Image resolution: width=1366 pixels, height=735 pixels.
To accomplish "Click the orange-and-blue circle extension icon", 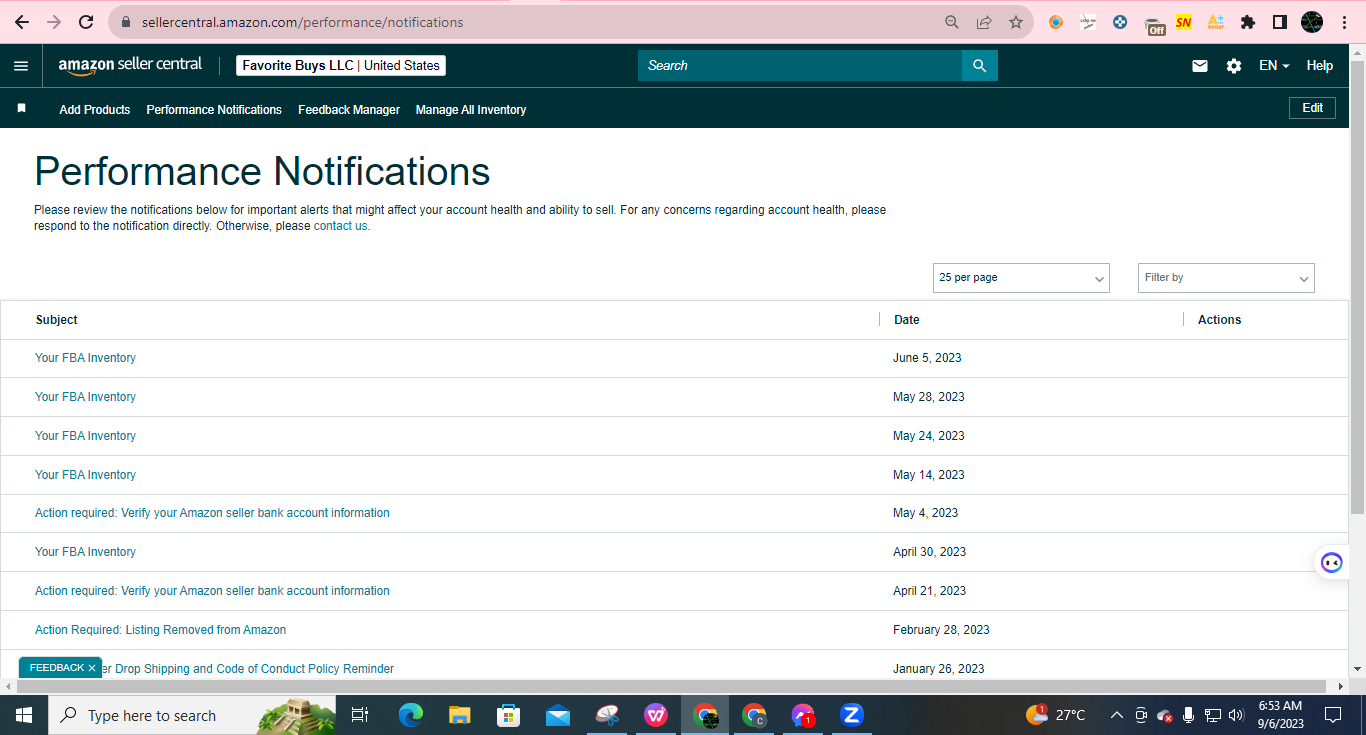I will (1056, 22).
